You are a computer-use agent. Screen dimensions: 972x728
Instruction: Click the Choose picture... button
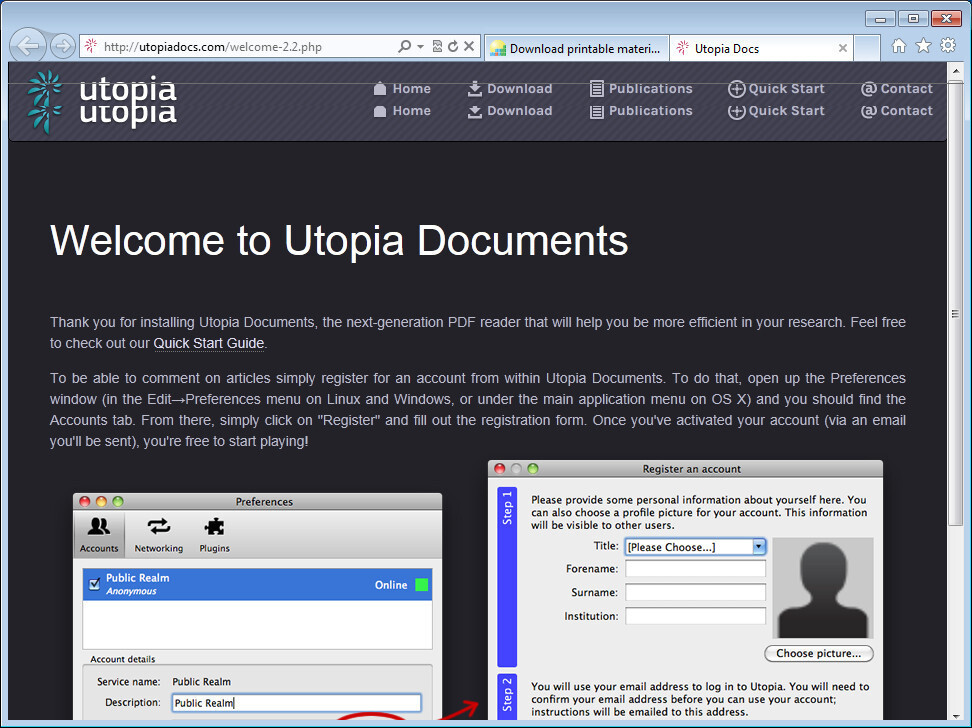pyautogui.click(x=819, y=654)
